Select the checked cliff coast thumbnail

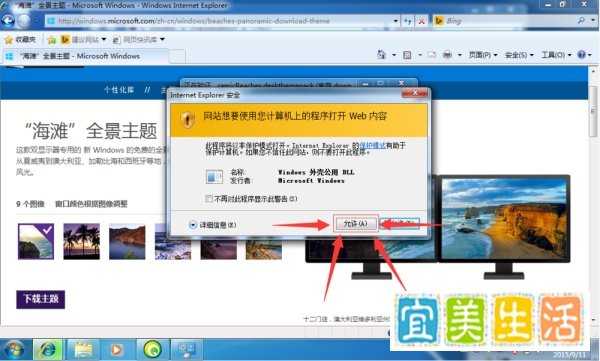point(36,242)
